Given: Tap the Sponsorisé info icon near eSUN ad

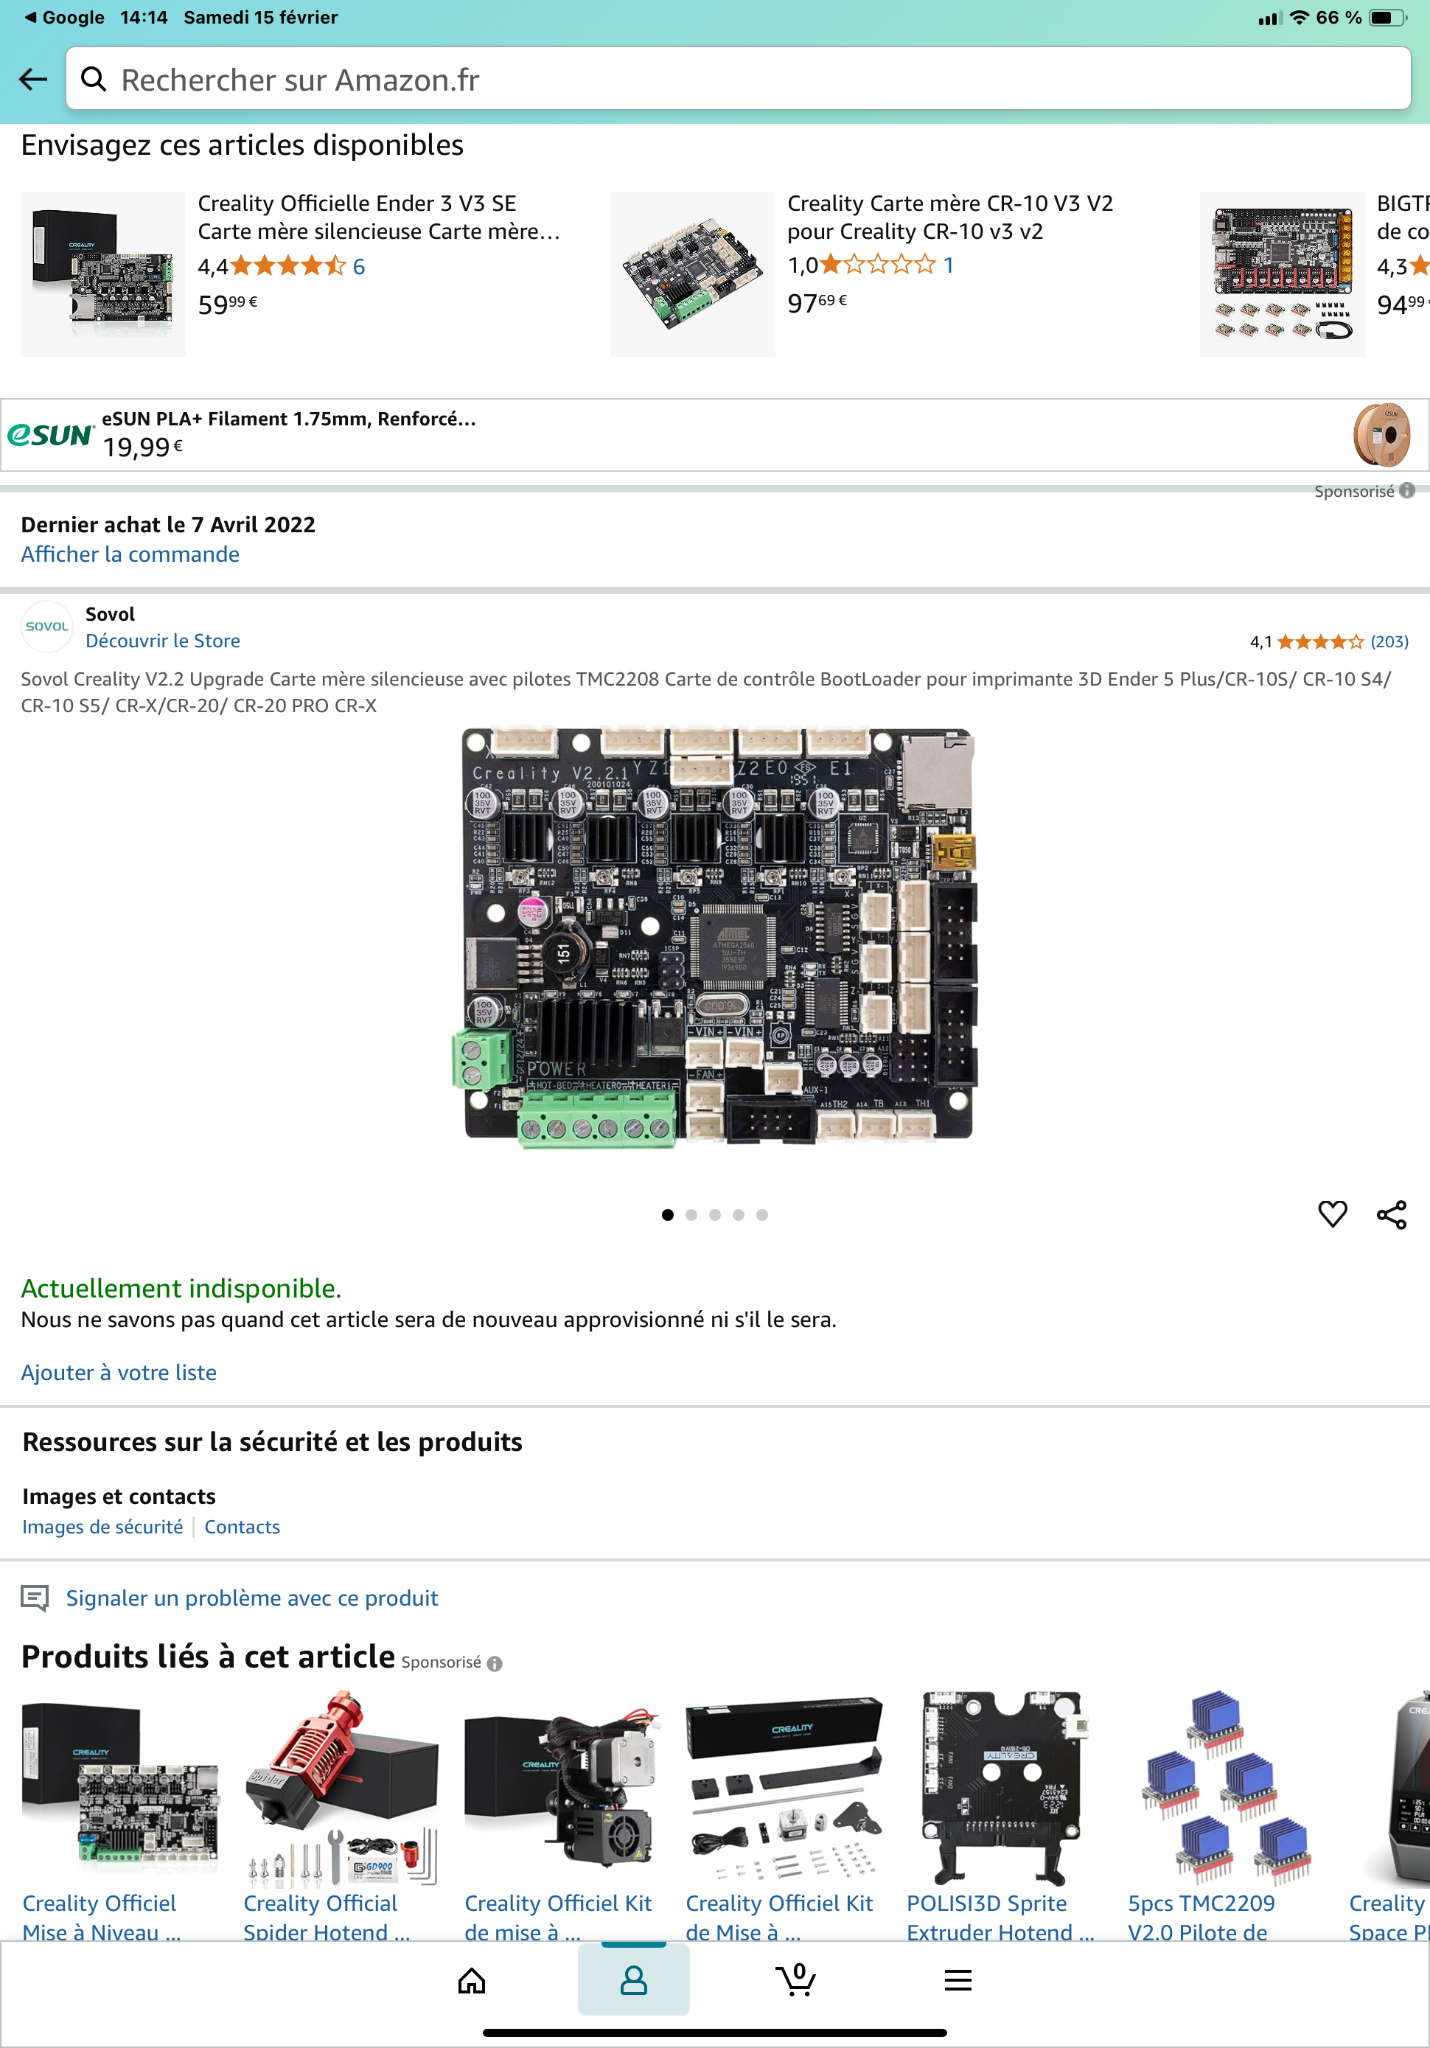Looking at the screenshot, I should (x=1407, y=490).
